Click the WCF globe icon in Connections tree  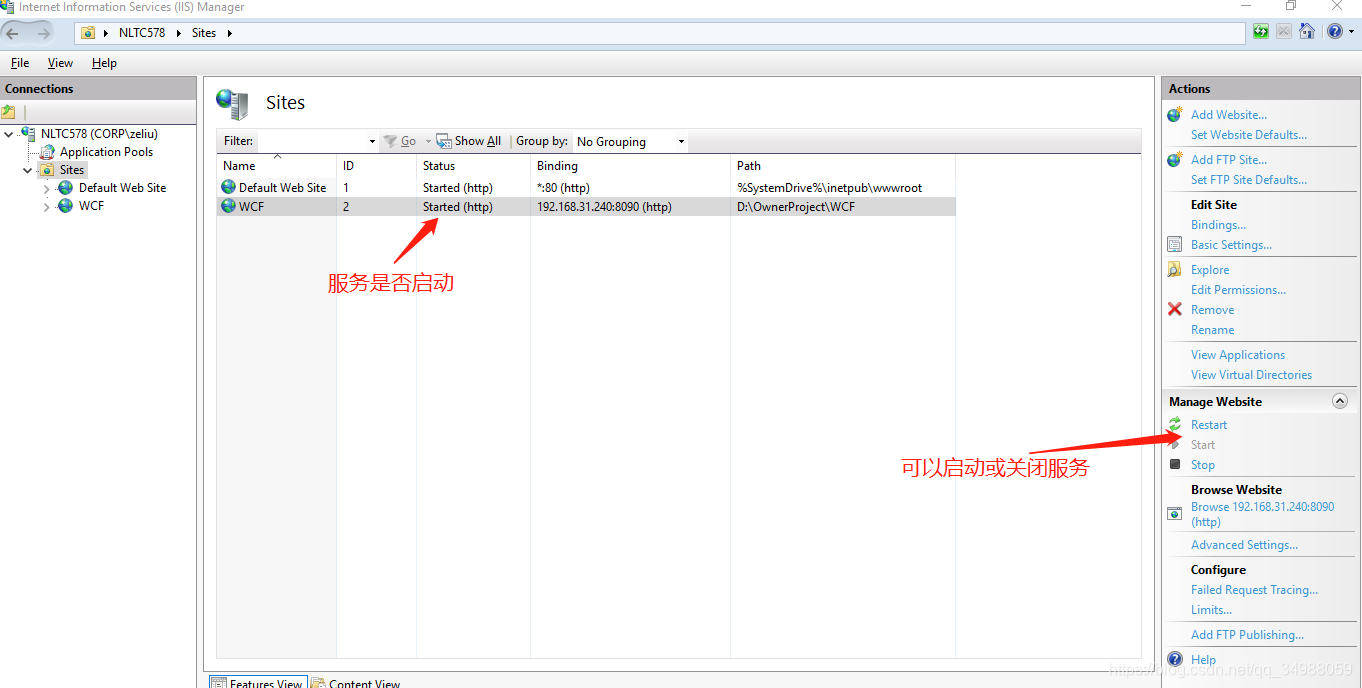[x=66, y=206]
